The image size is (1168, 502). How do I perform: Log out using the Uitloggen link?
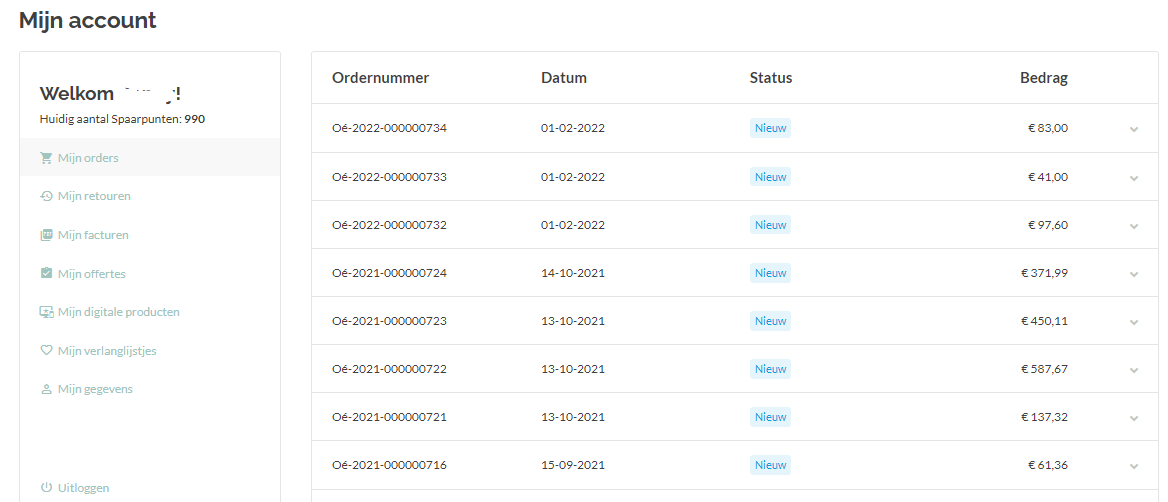coord(83,488)
